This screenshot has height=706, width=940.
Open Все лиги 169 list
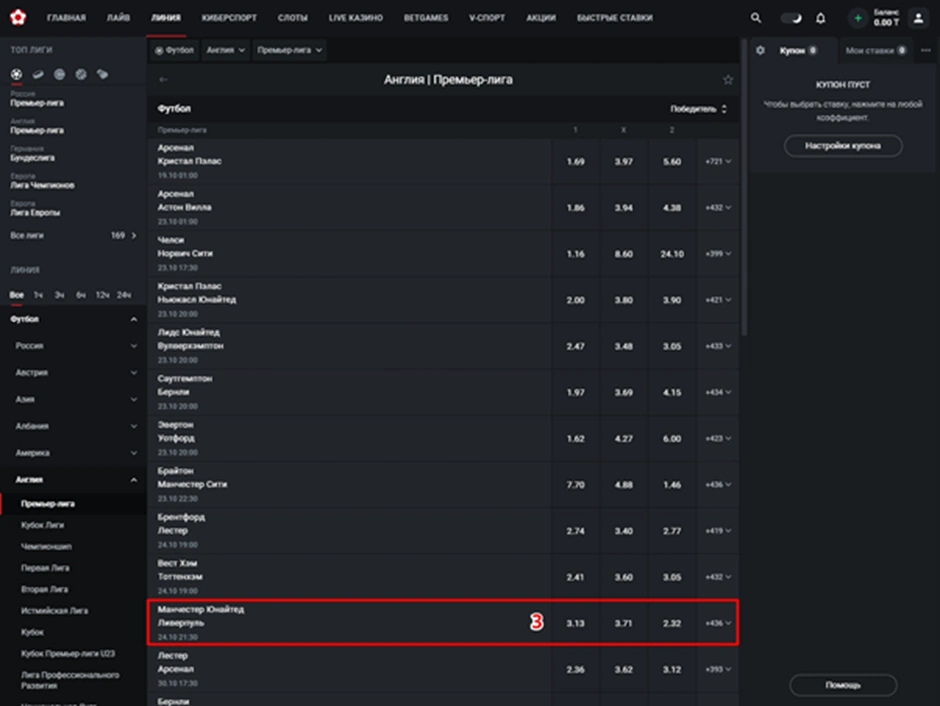click(x=73, y=236)
